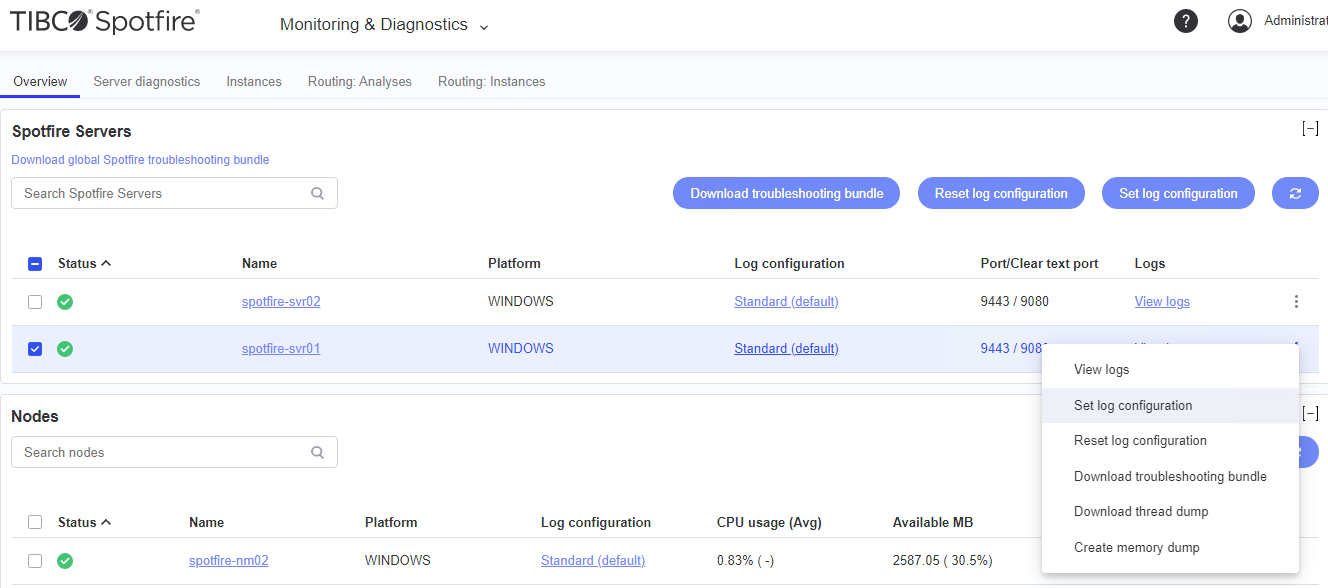Choose Download troubleshooting bundle in context menu
This screenshot has height=588, width=1328.
[x=1170, y=477]
